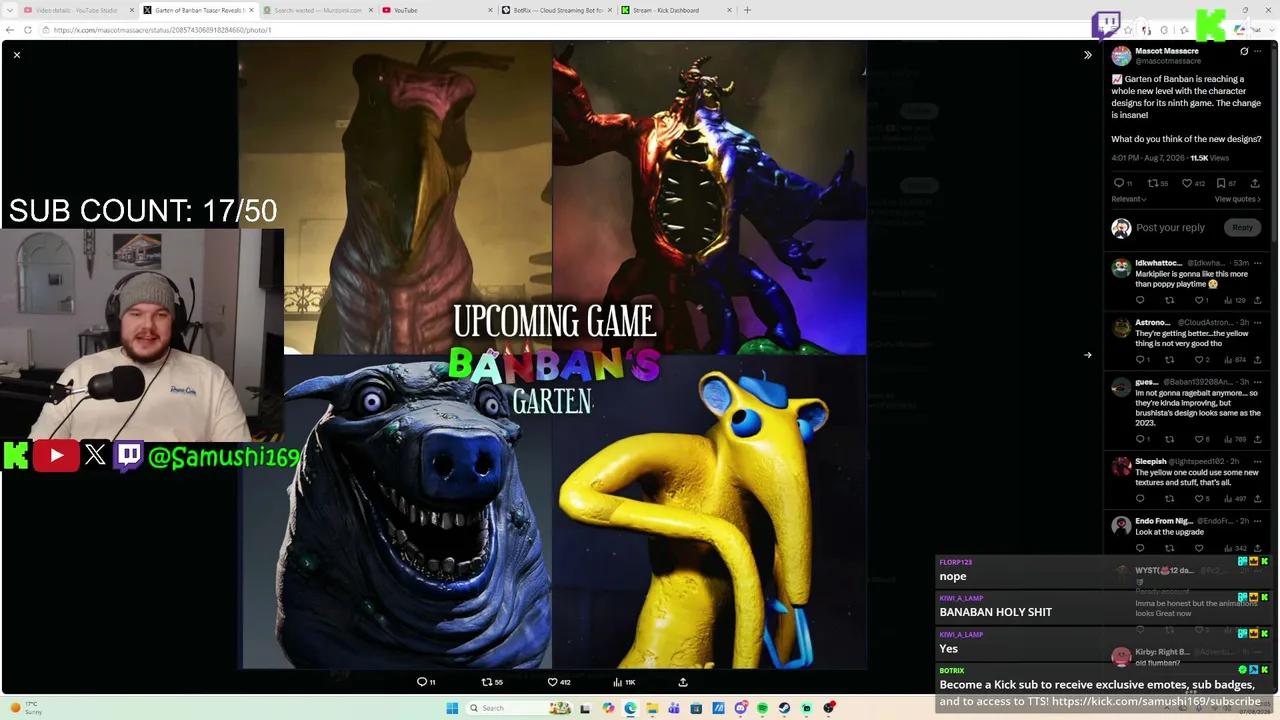1280x720 pixels.
Task: Share the Mascot Massacre post from sidebar
Action: click(x=1255, y=183)
